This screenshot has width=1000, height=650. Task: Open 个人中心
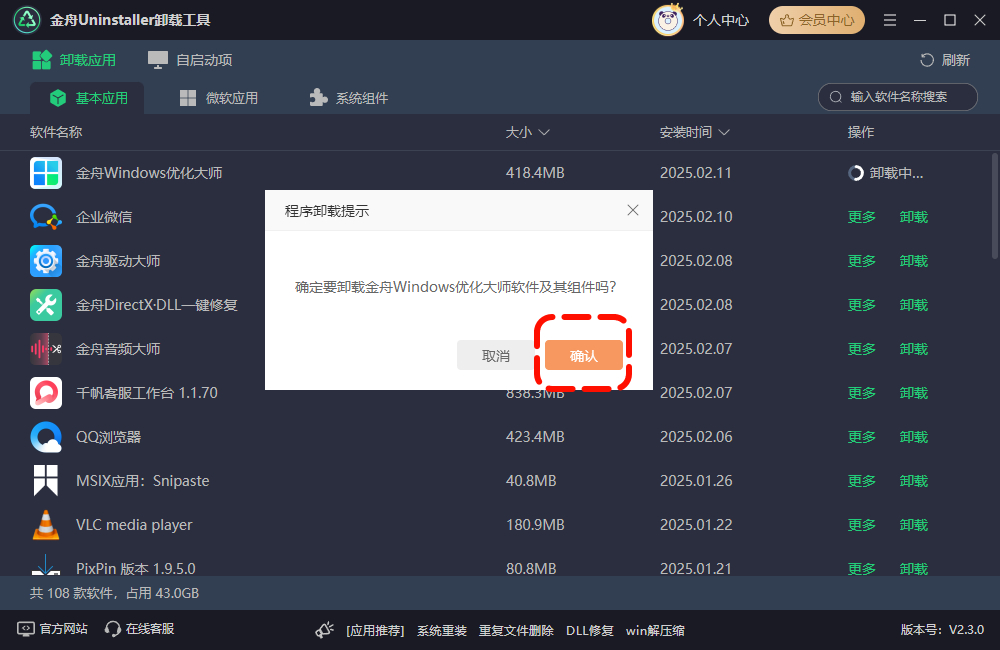coord(721,20)
